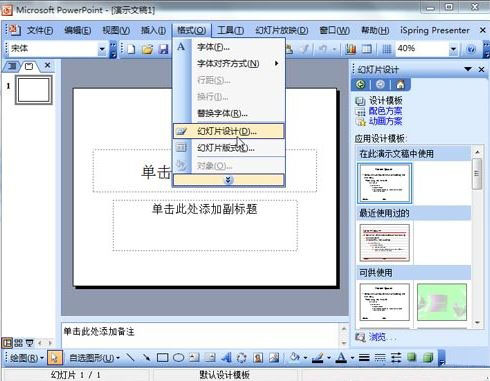
Task: Switch to the Slides thumbnail pane tab
Action: click(x=29, y=66)
